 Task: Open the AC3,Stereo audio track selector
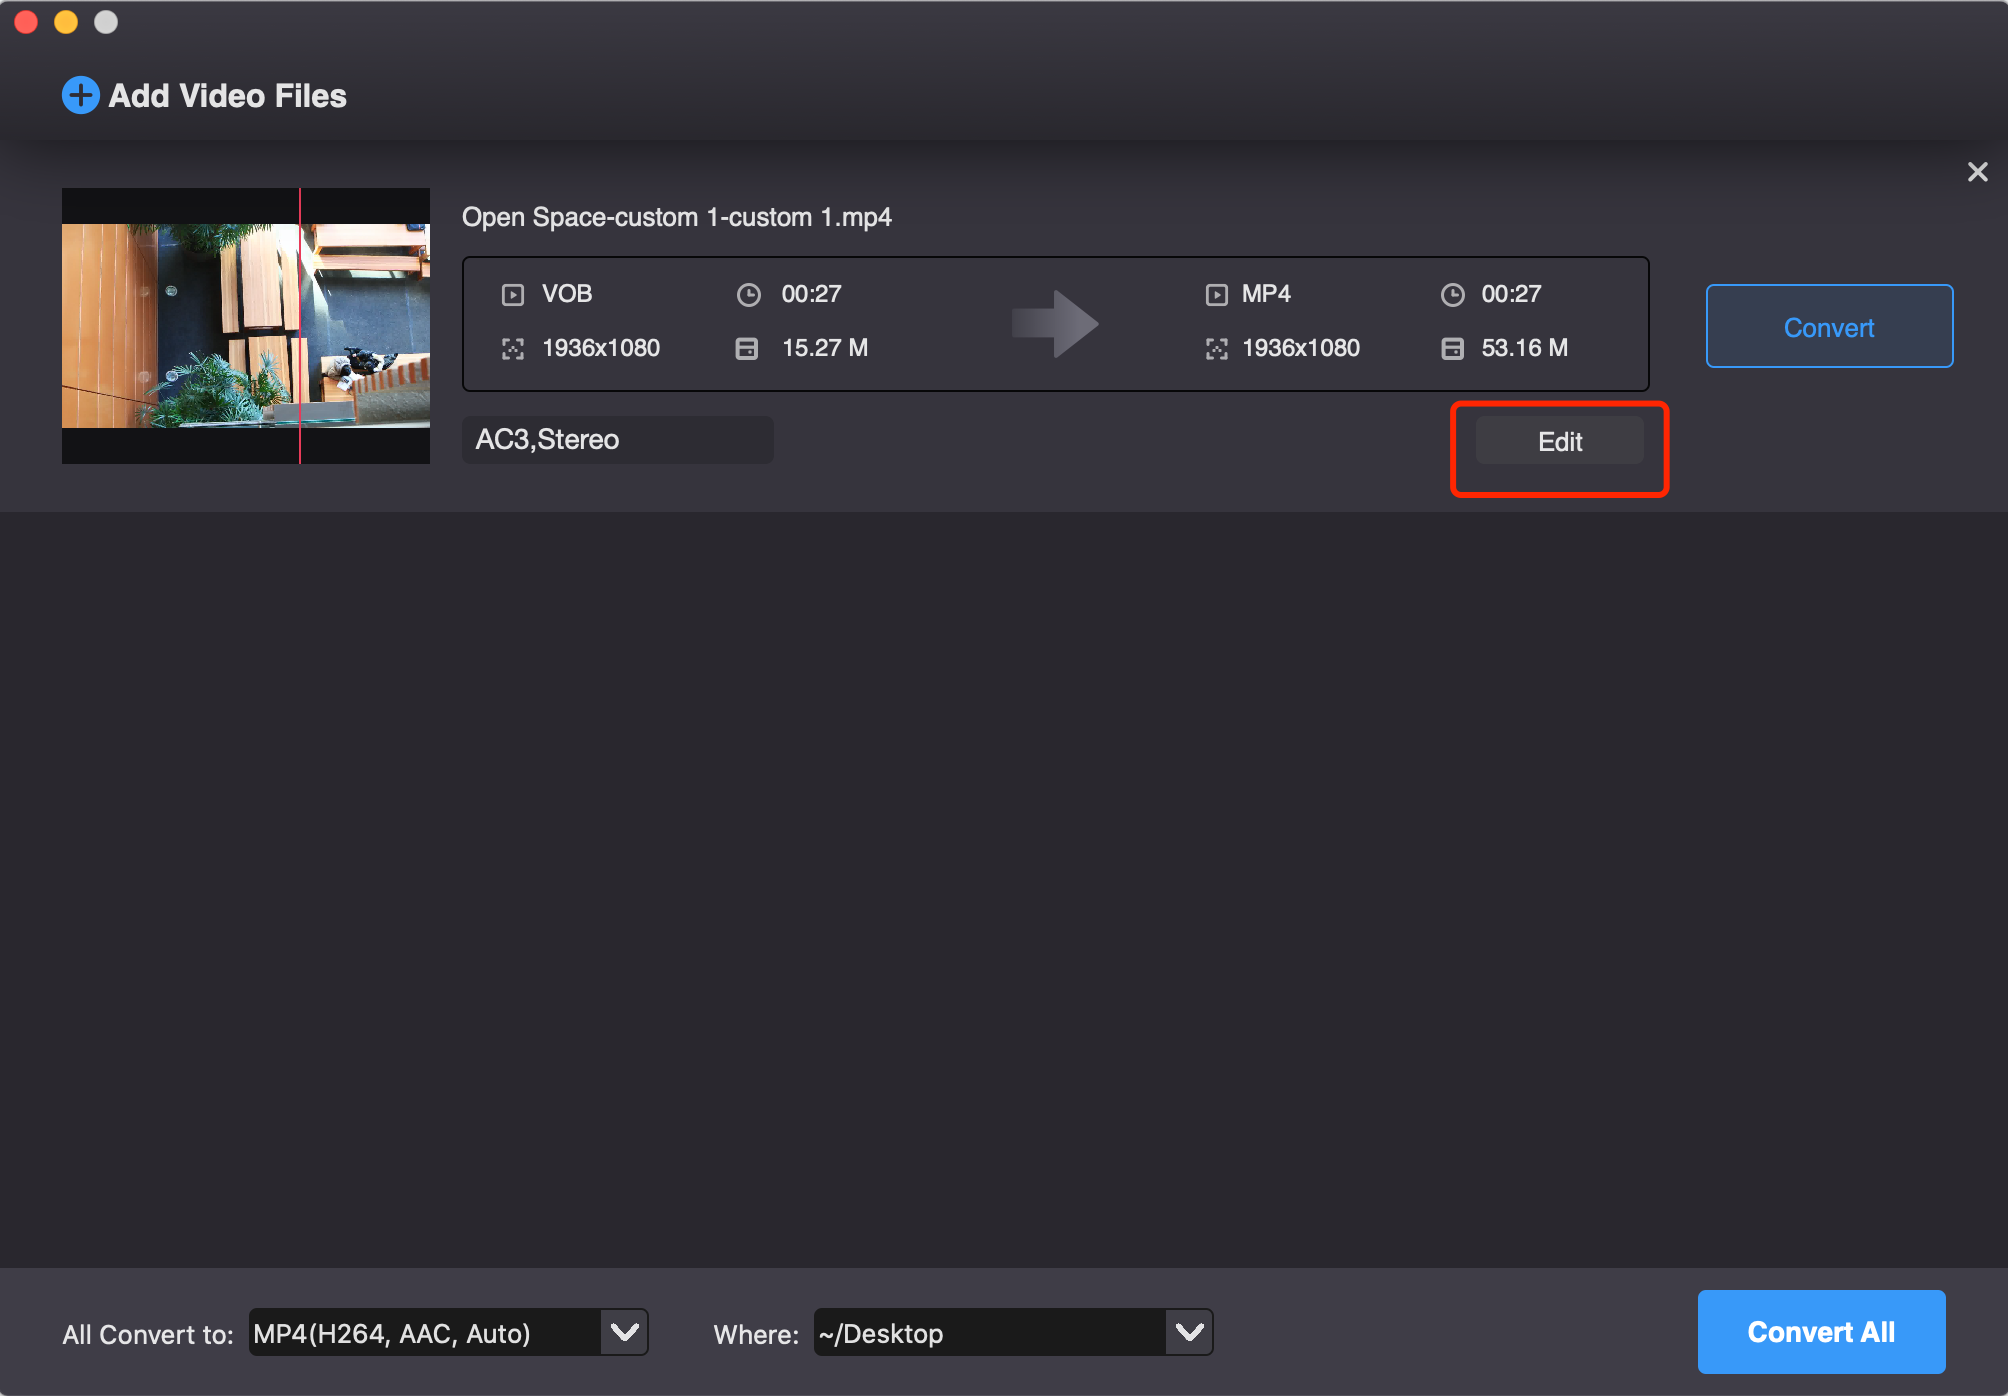[x=618, y=440]
